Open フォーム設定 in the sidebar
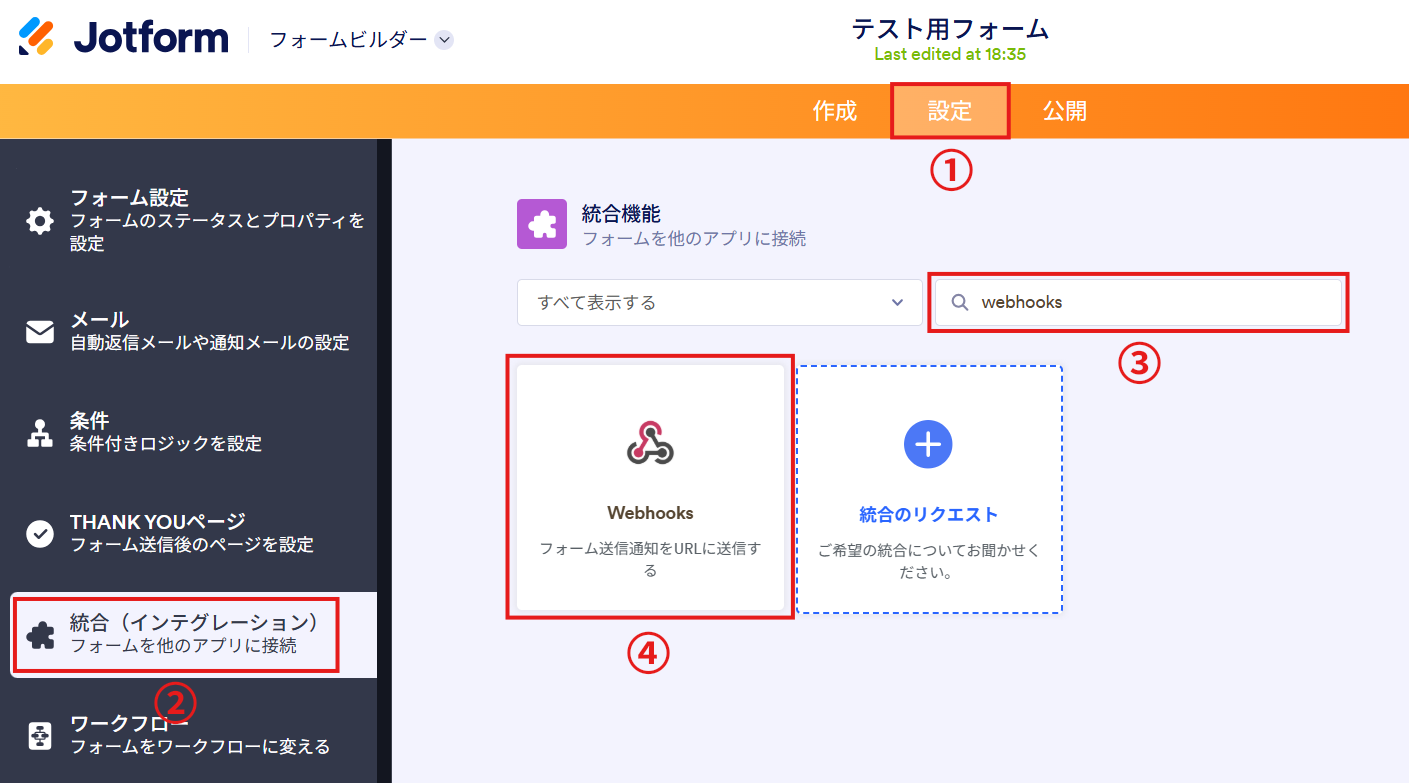 [195, 220]
